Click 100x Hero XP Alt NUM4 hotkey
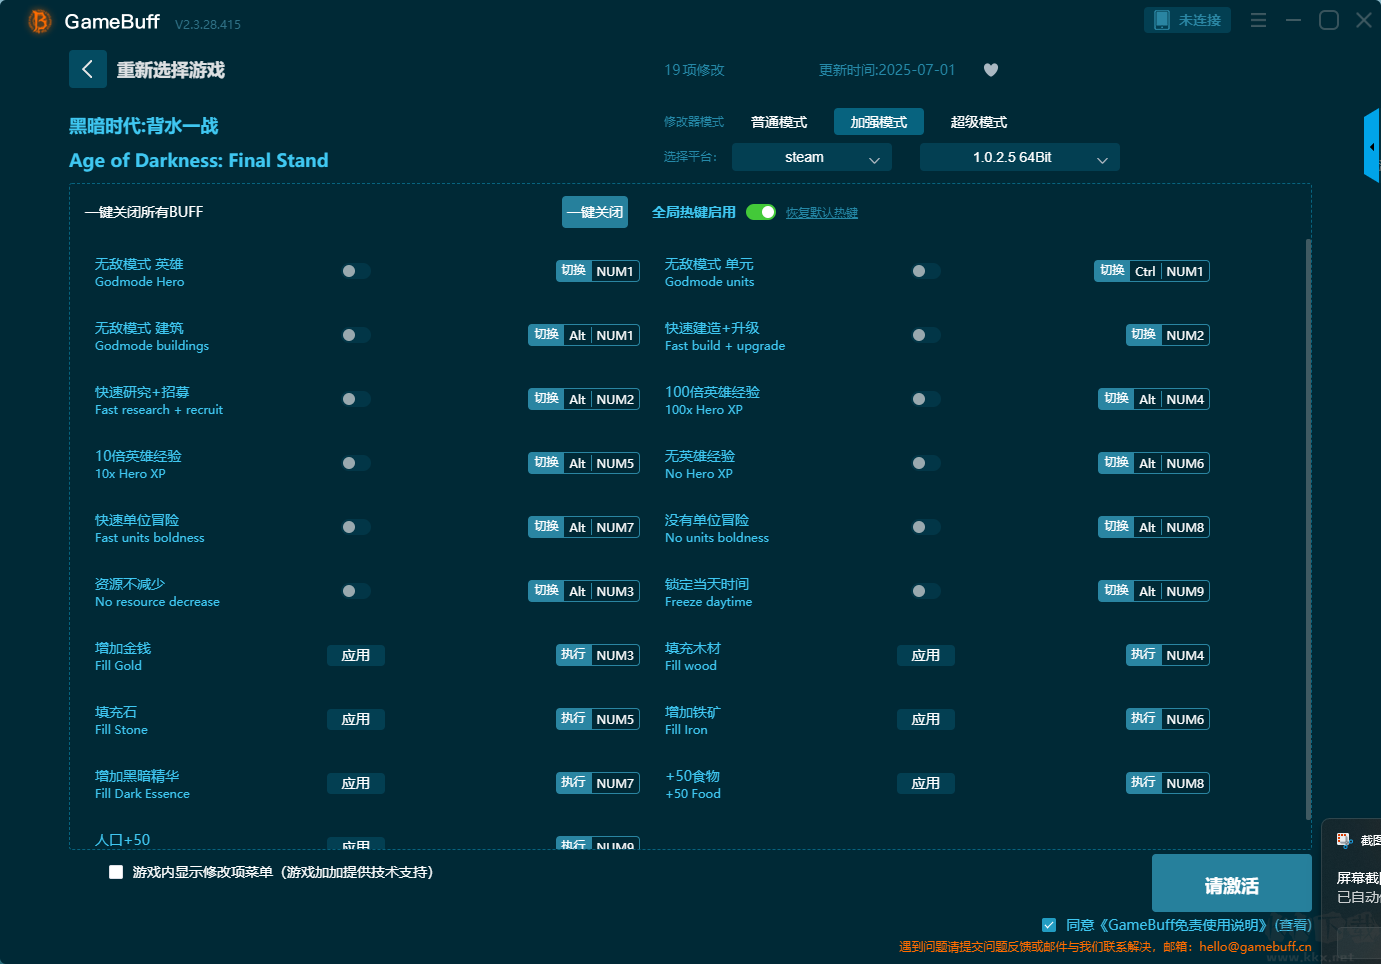Screen dimensions: 1381x964 [1154, 399]
